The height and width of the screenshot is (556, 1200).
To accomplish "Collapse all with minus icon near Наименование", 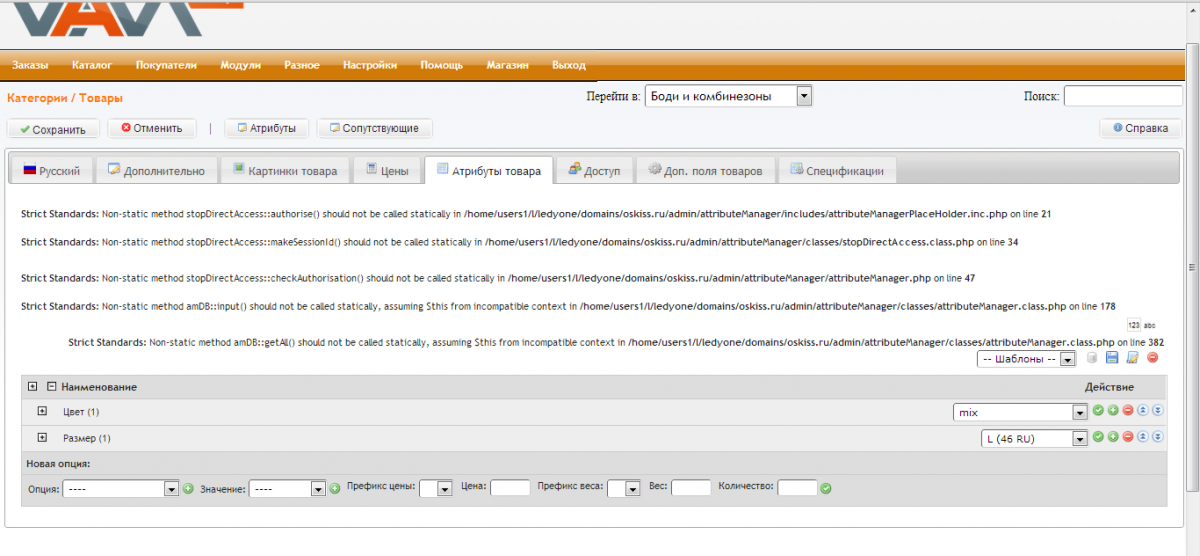I will click(51, 386).
